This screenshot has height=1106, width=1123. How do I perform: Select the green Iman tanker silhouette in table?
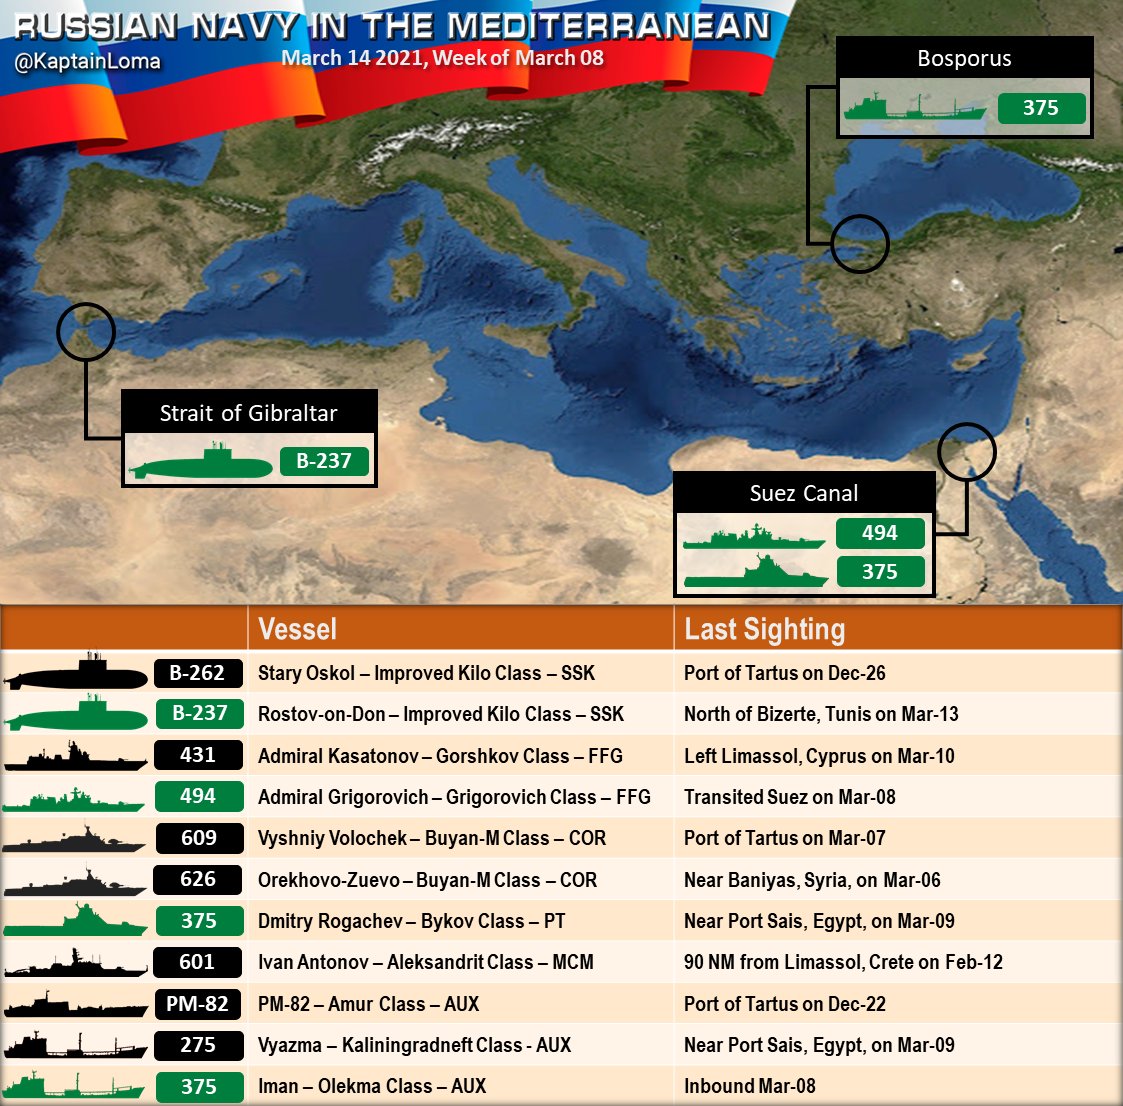pyautogui.click(x=74, y=1085)
